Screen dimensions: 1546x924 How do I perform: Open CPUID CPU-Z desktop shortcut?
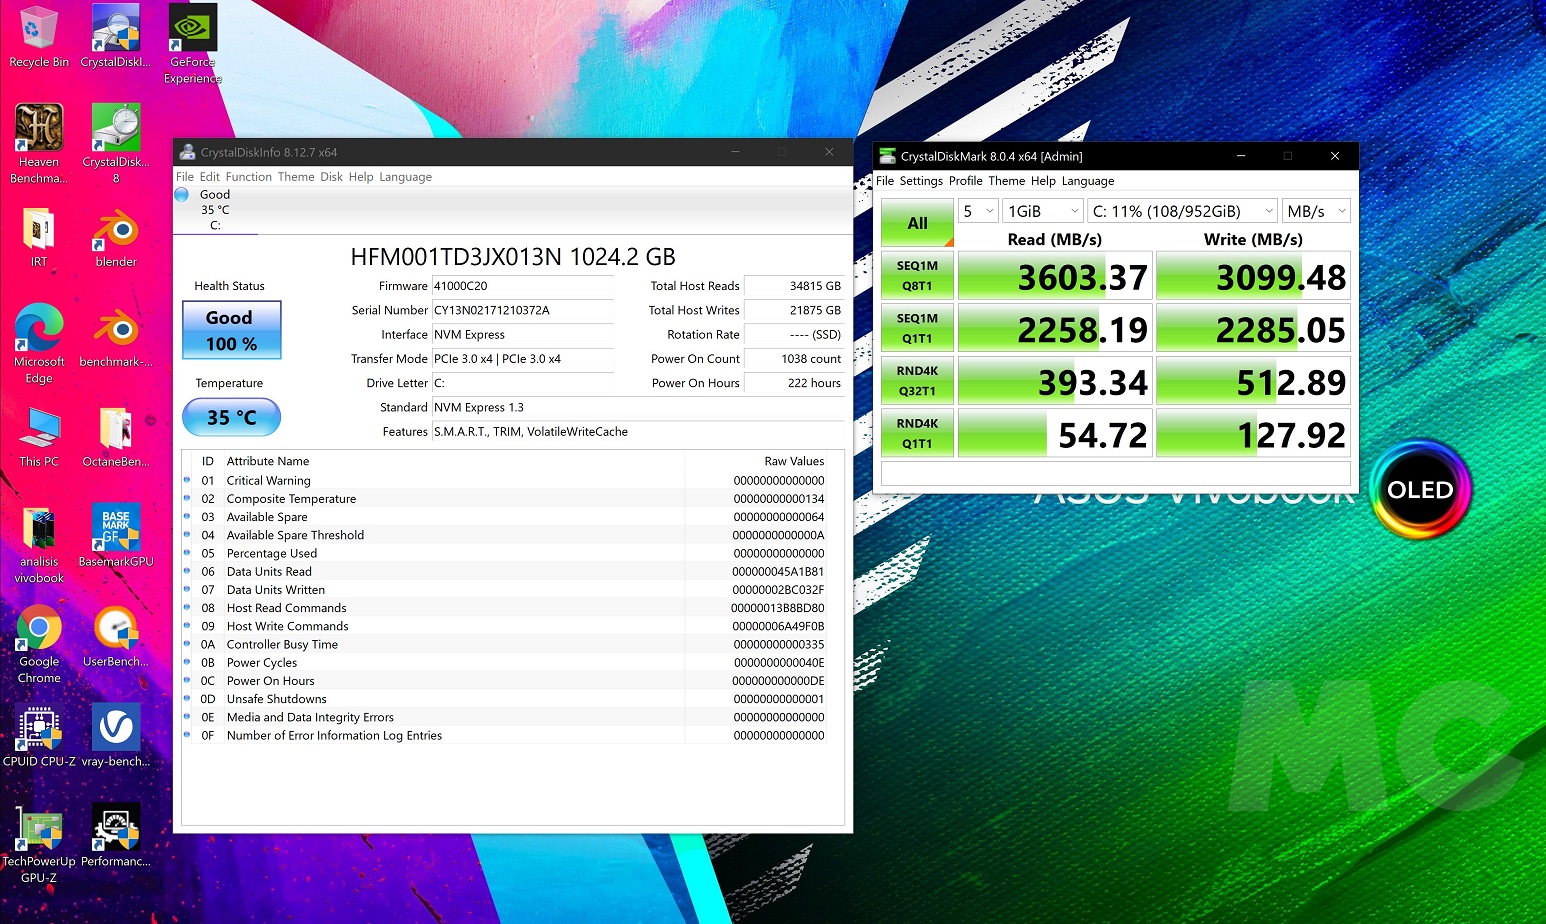coord(39,730)
